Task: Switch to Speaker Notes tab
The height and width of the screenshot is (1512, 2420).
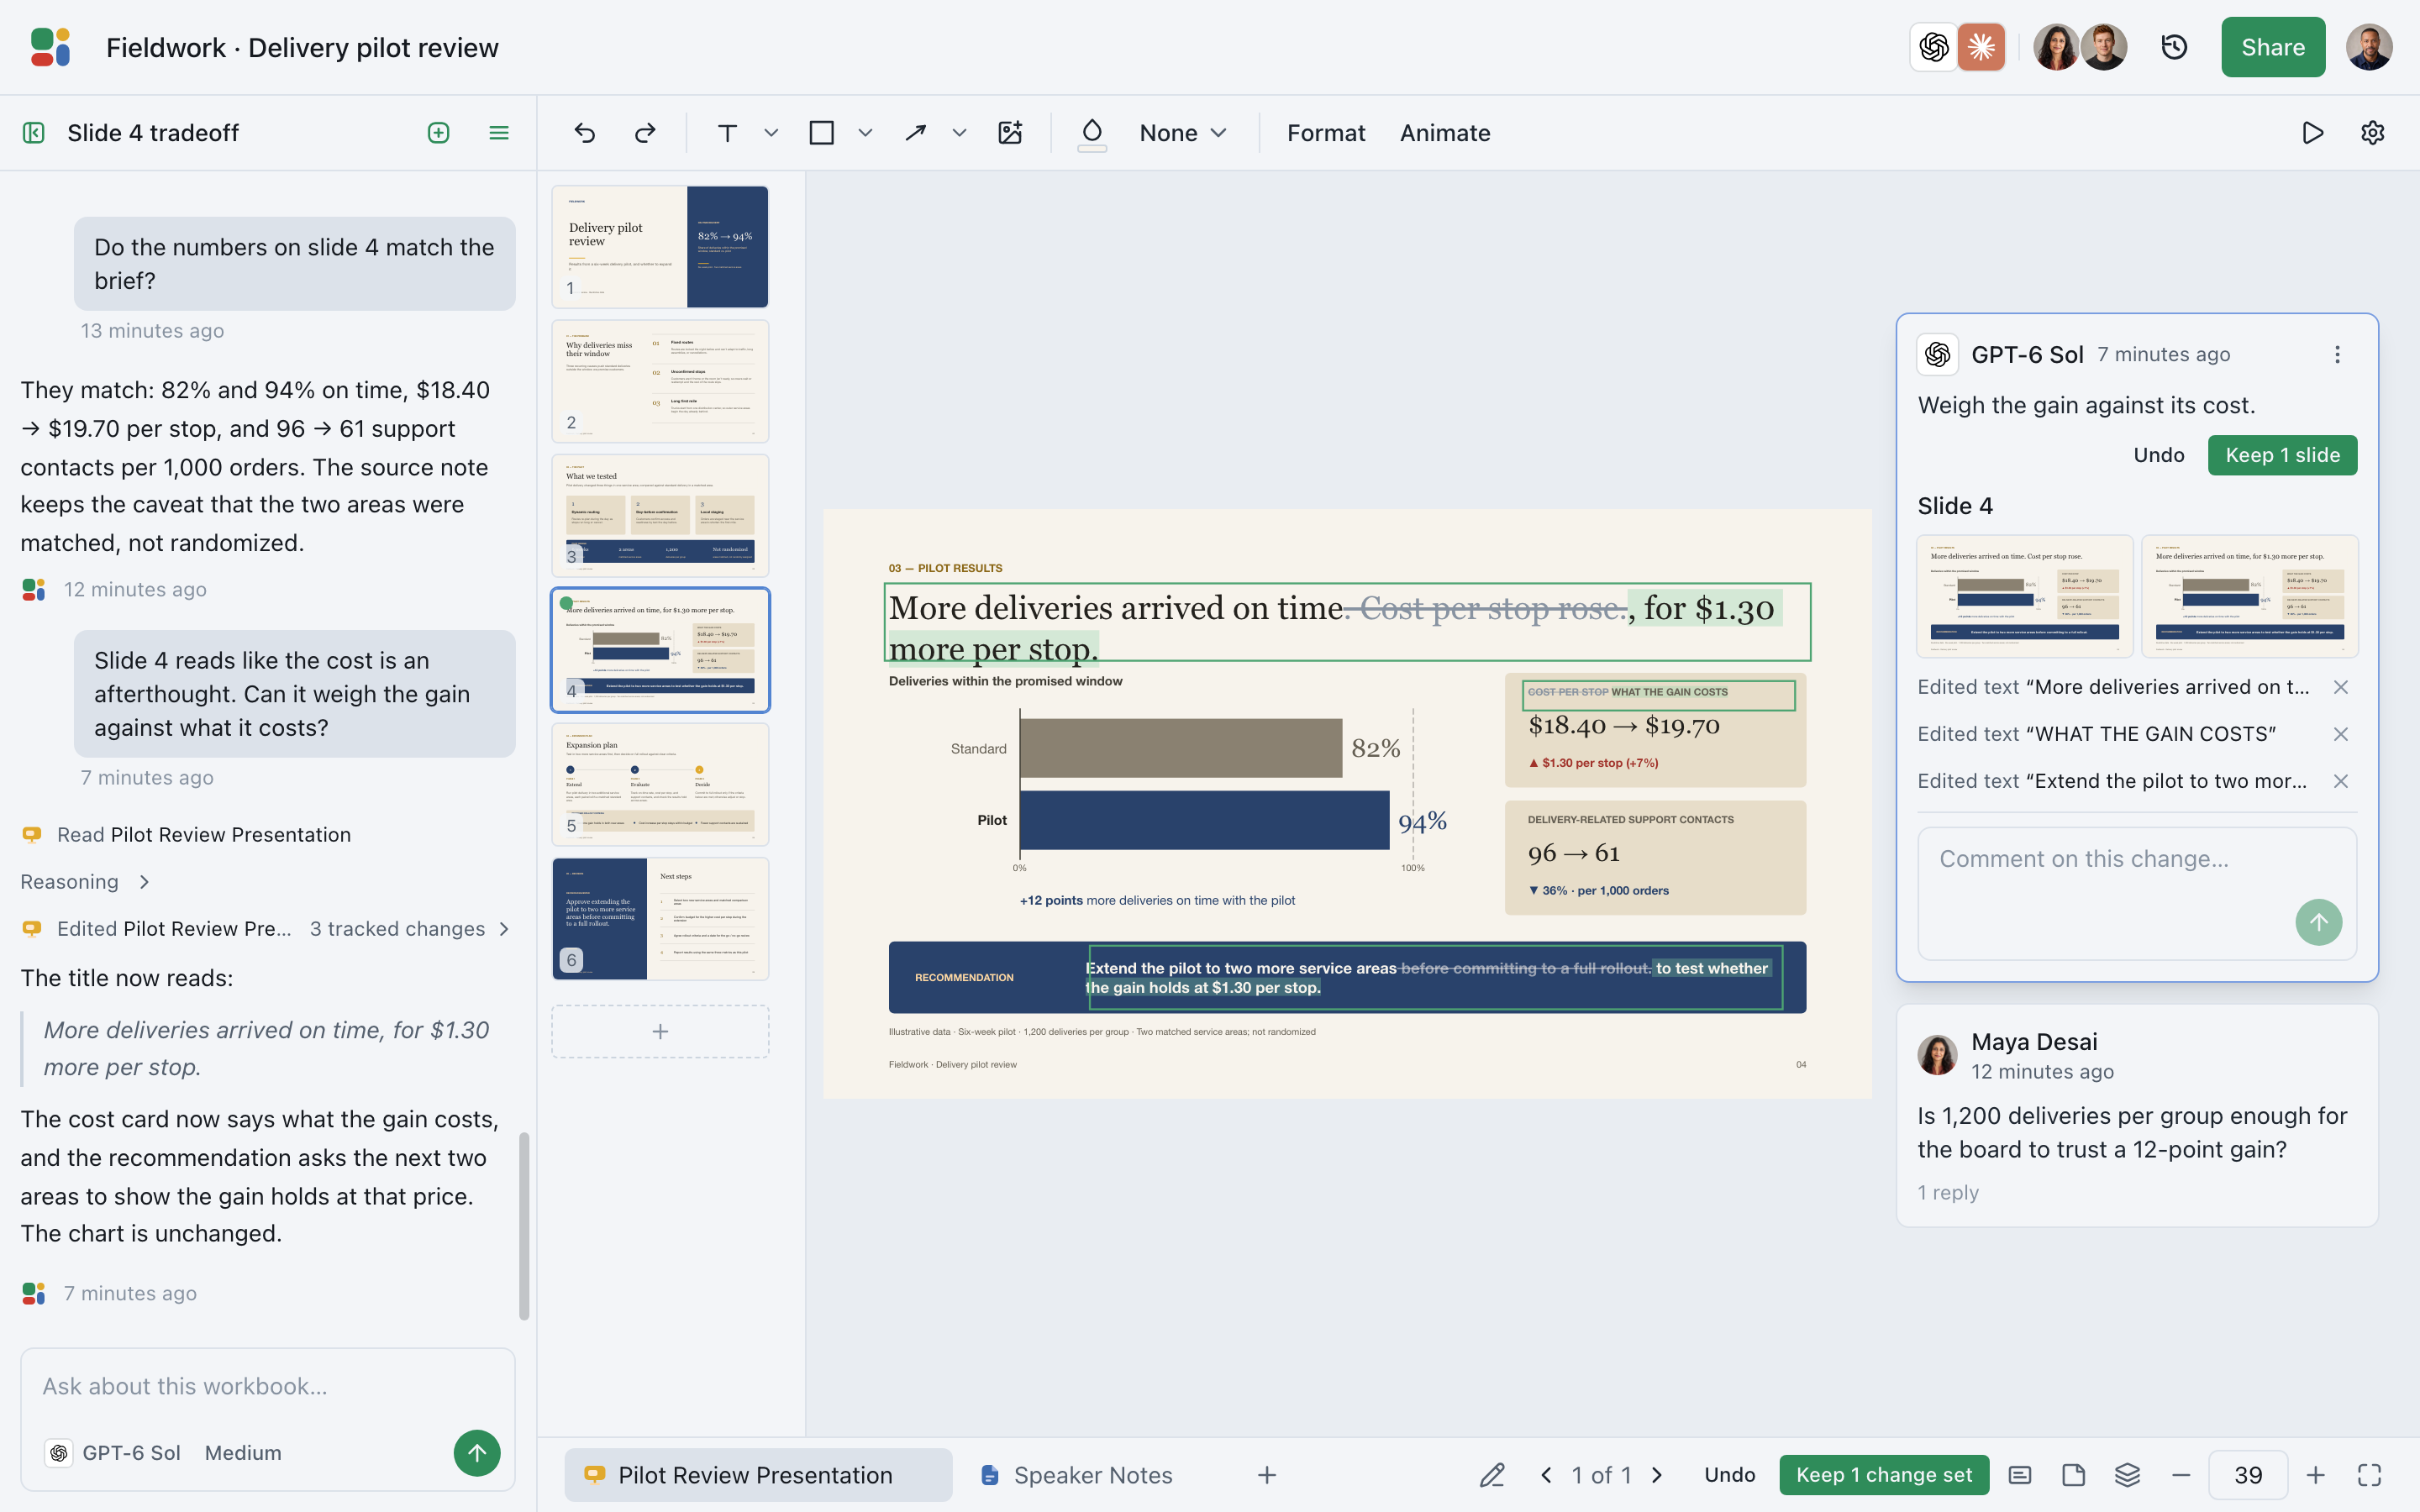Action: coord(1078,1475)
